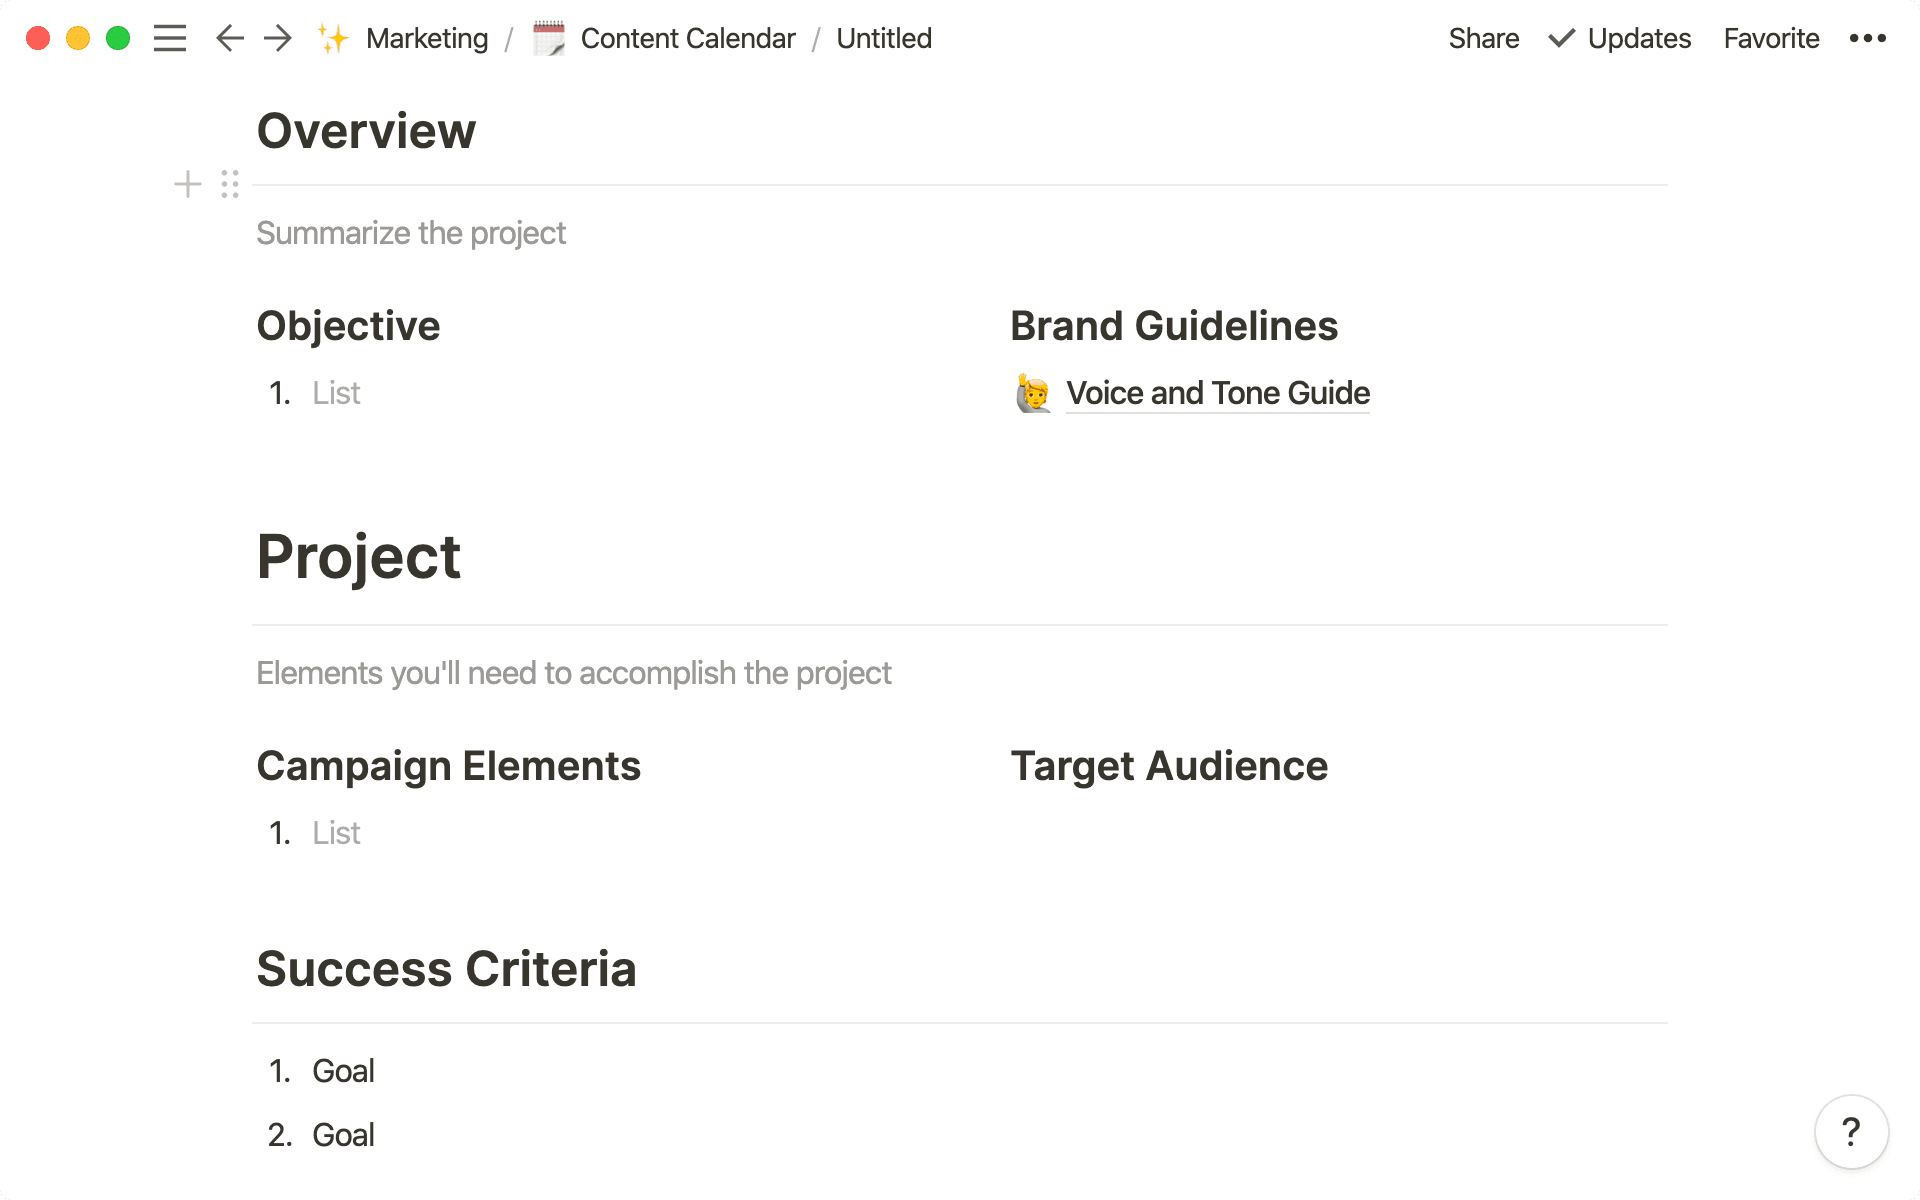Click the drag handle dots beside the divider

(229, 185)
